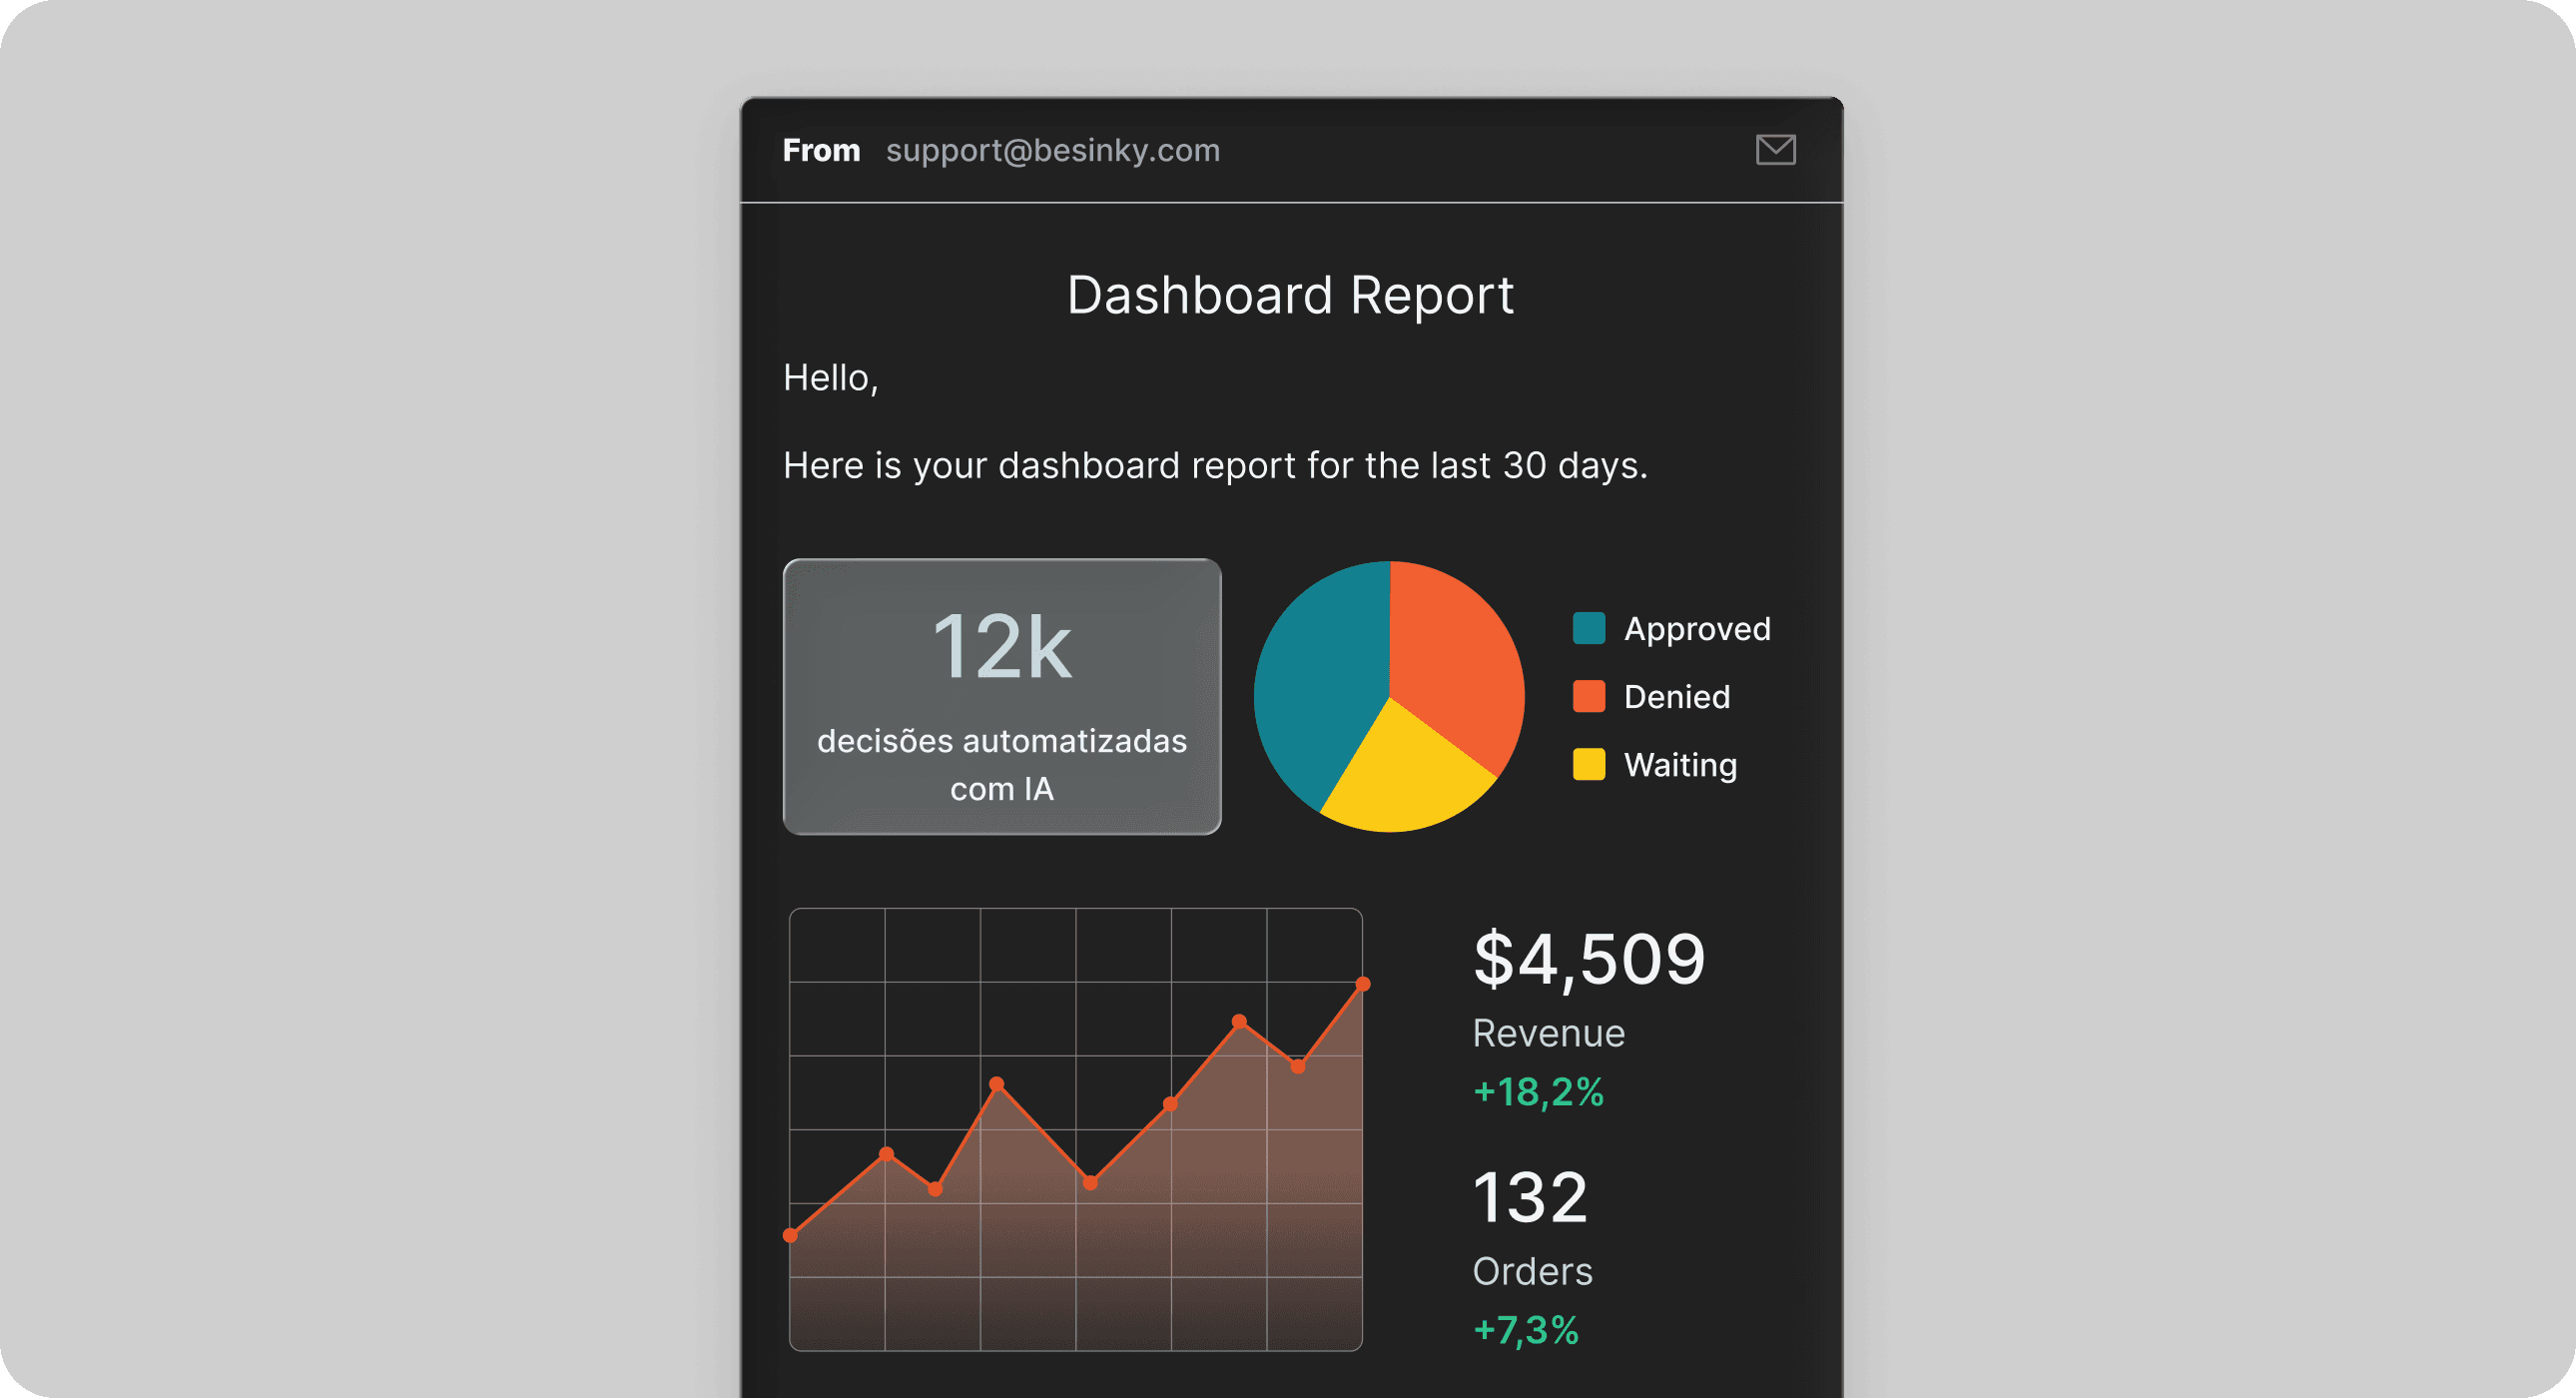The width and height of the screenshot is (2576, 1398).
Task: Click the Dashboard Report heading
Action: pos(1289,295)
